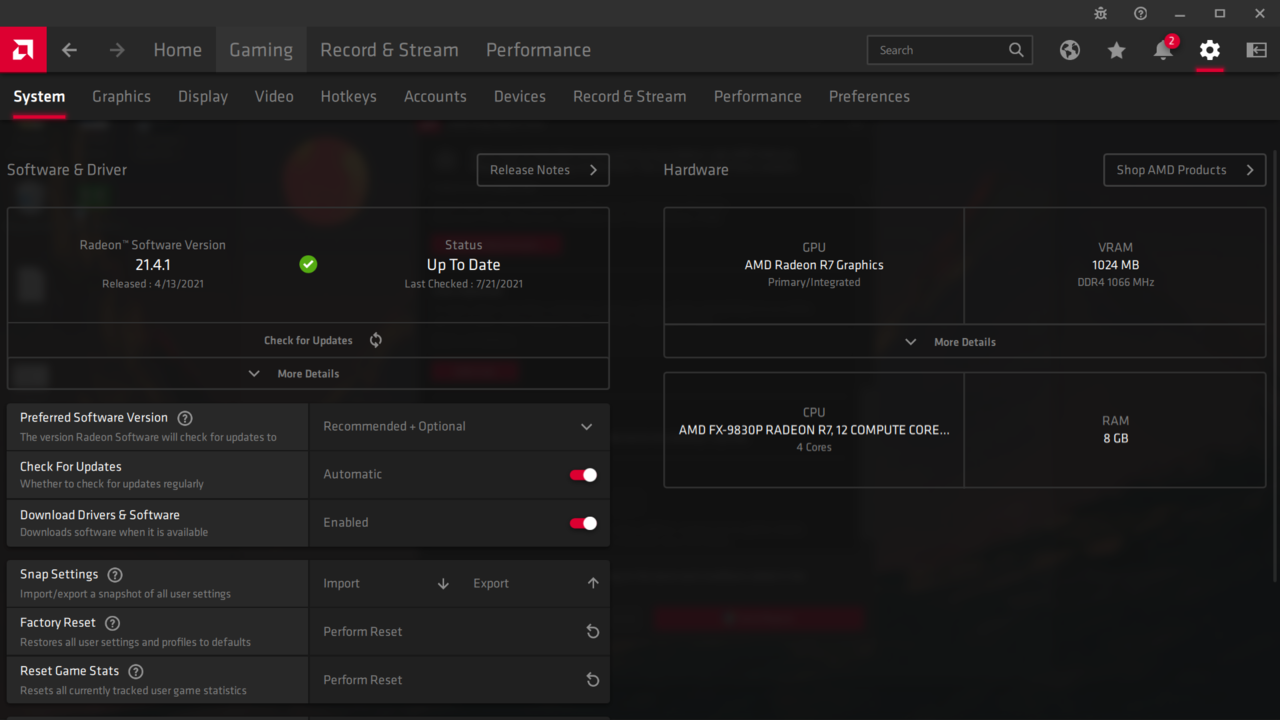Expand More Details under Software & Driver
The height and width of the screenshot is (720, 1280).
(x=308, y=373)
